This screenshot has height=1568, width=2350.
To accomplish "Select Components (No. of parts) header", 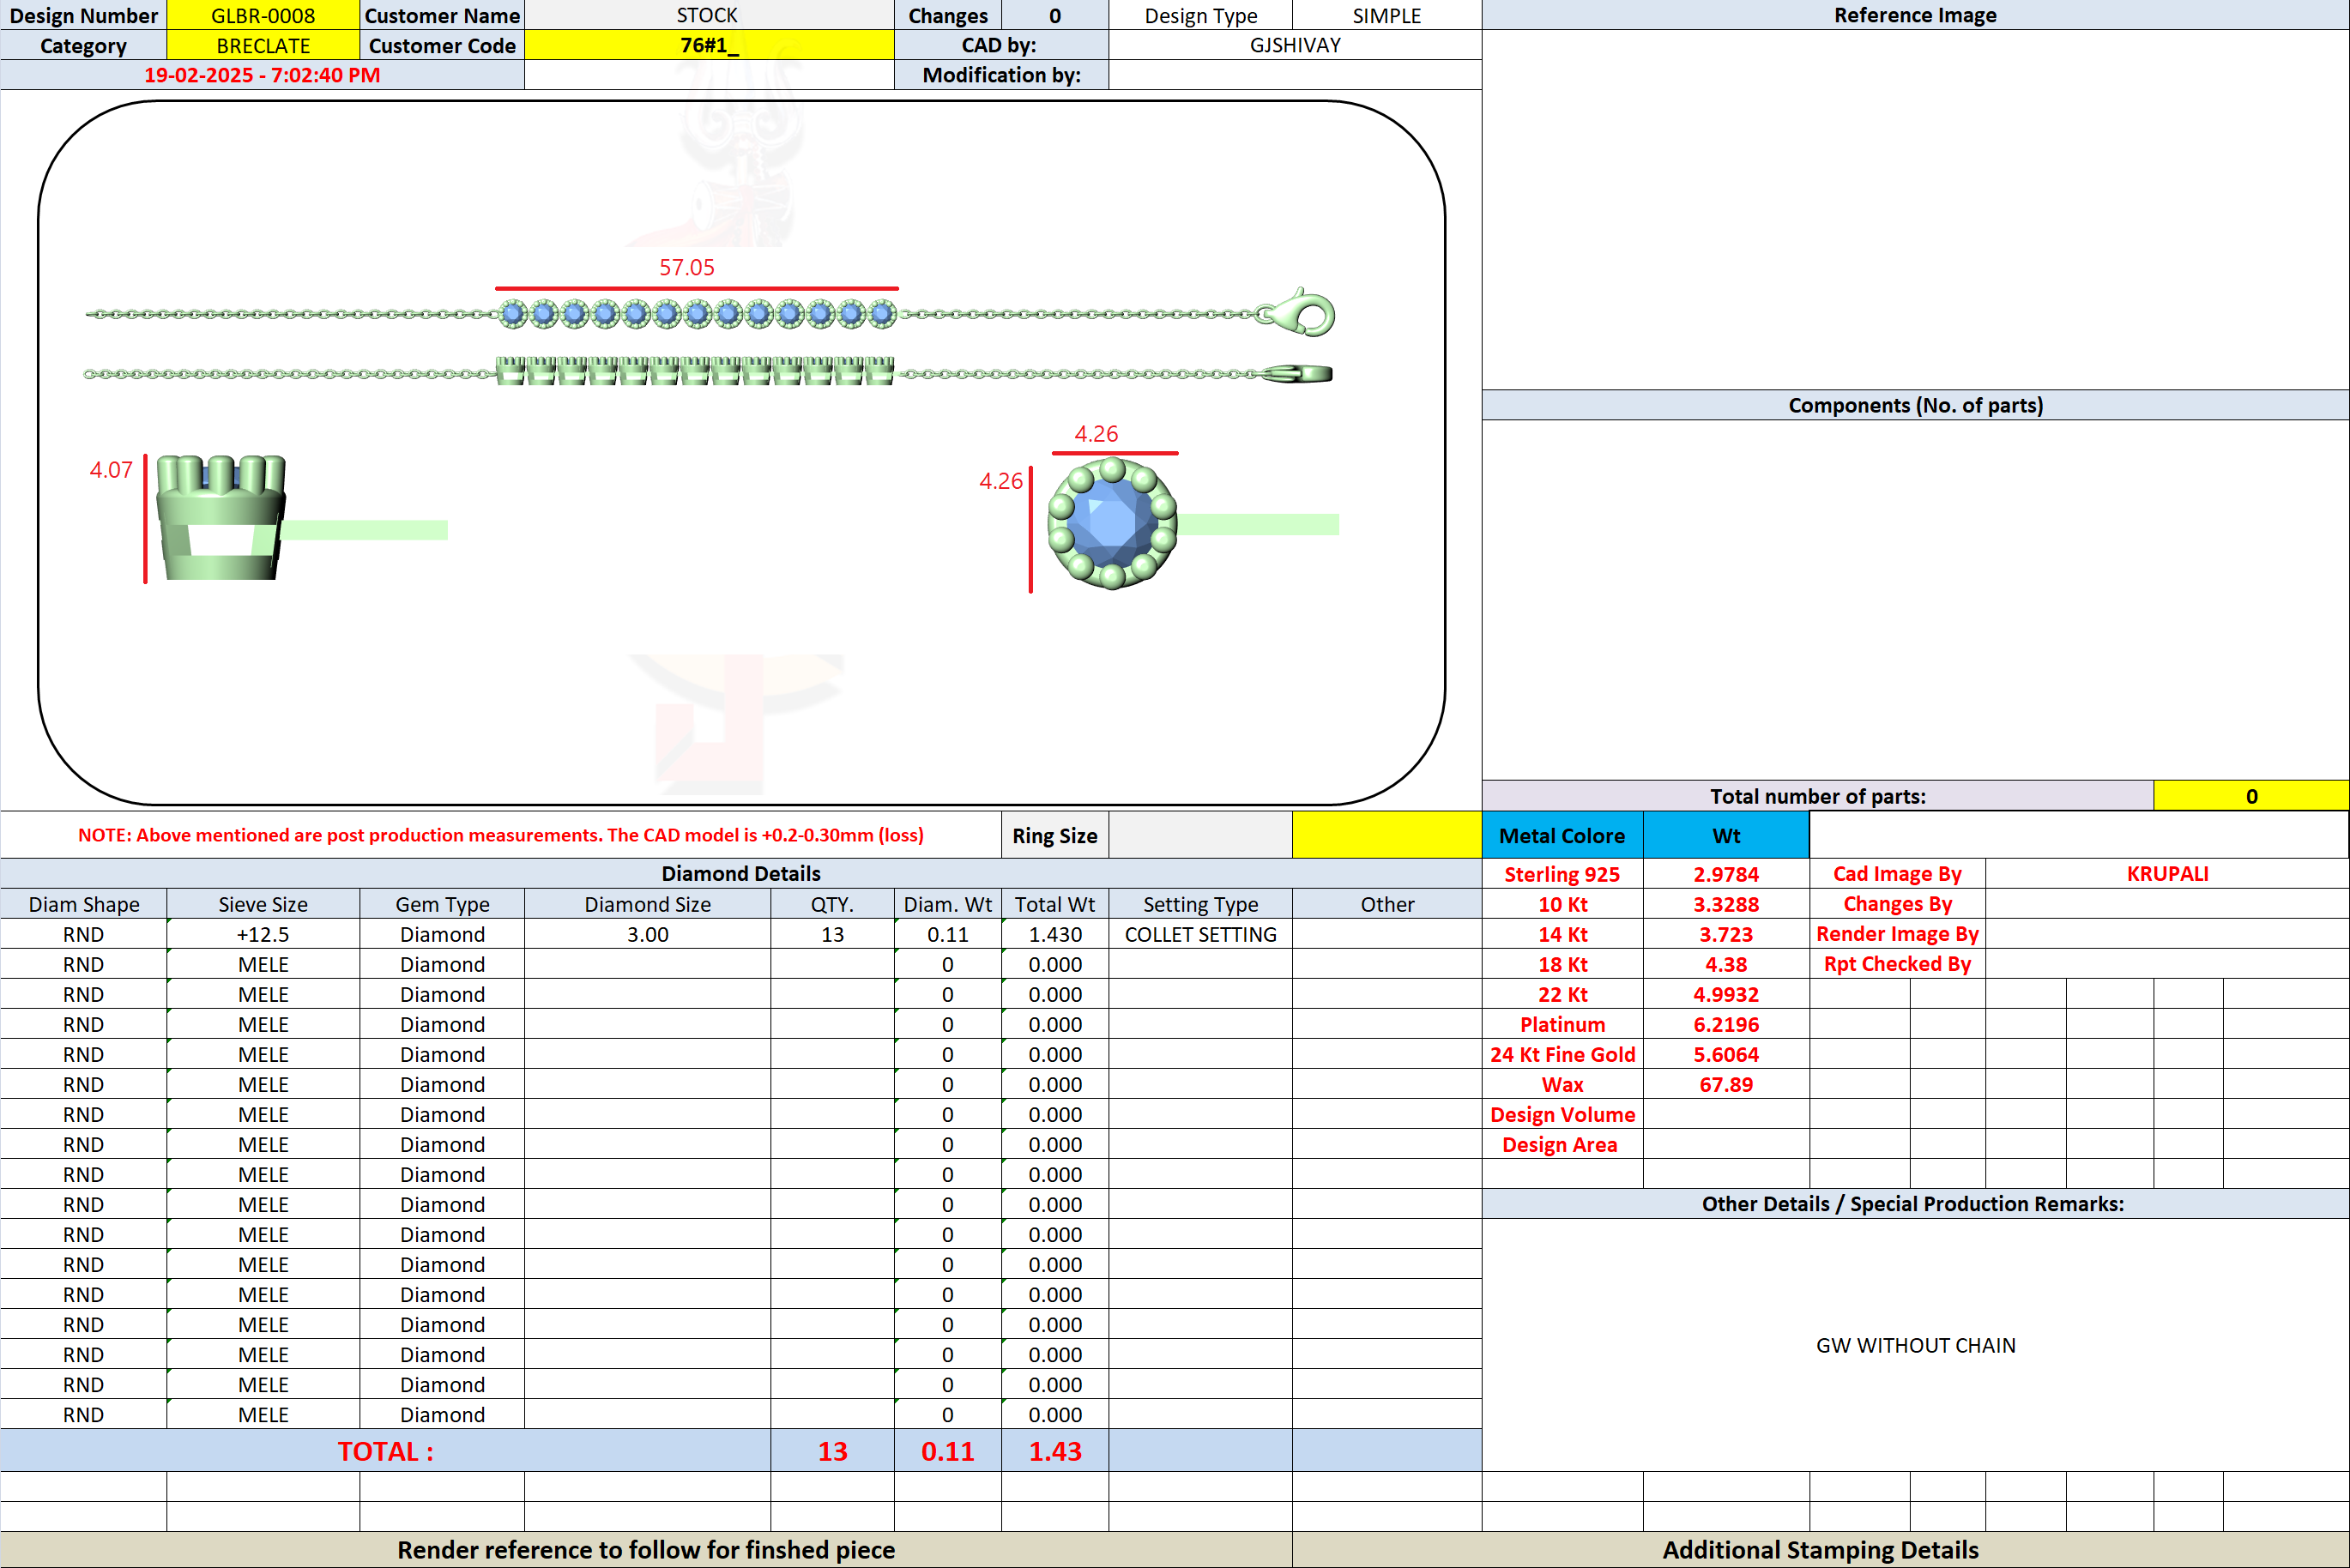I will [1915, 405].
